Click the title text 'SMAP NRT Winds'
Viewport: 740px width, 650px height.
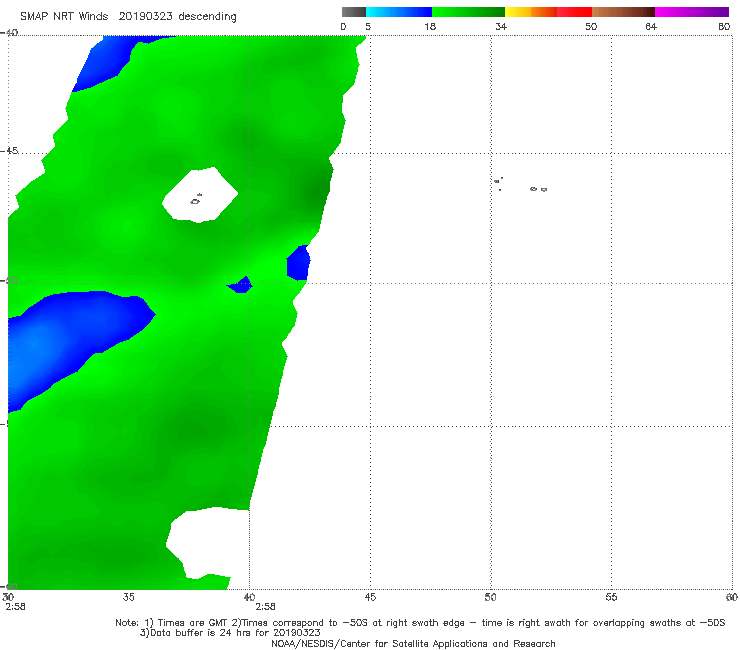point(64,17)
